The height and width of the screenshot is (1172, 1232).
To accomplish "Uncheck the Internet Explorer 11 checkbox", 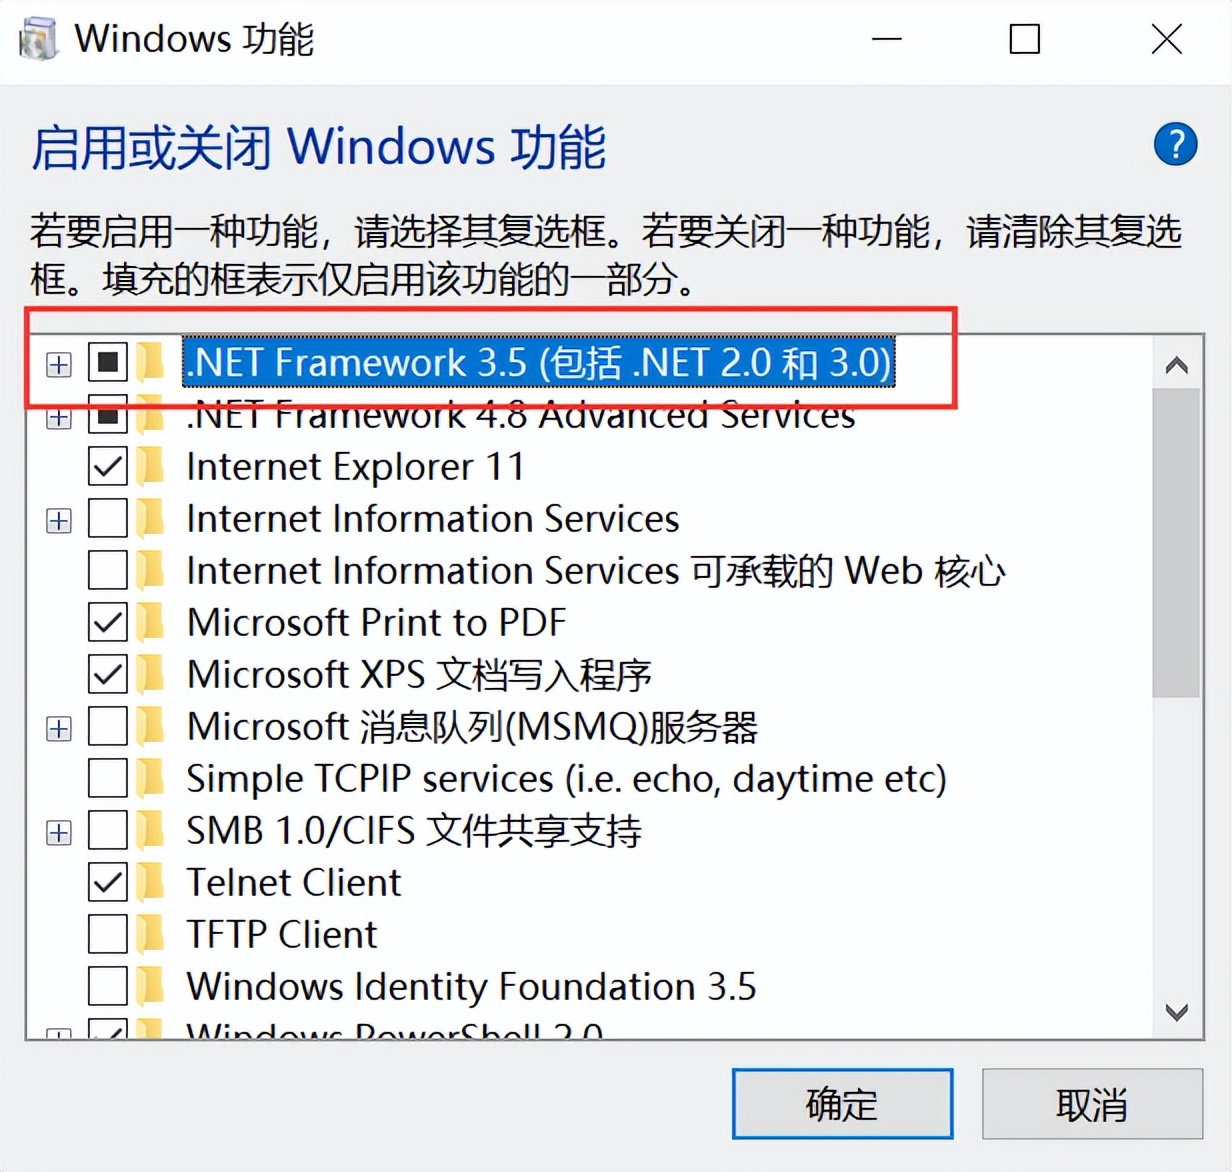I will point(107,467).
